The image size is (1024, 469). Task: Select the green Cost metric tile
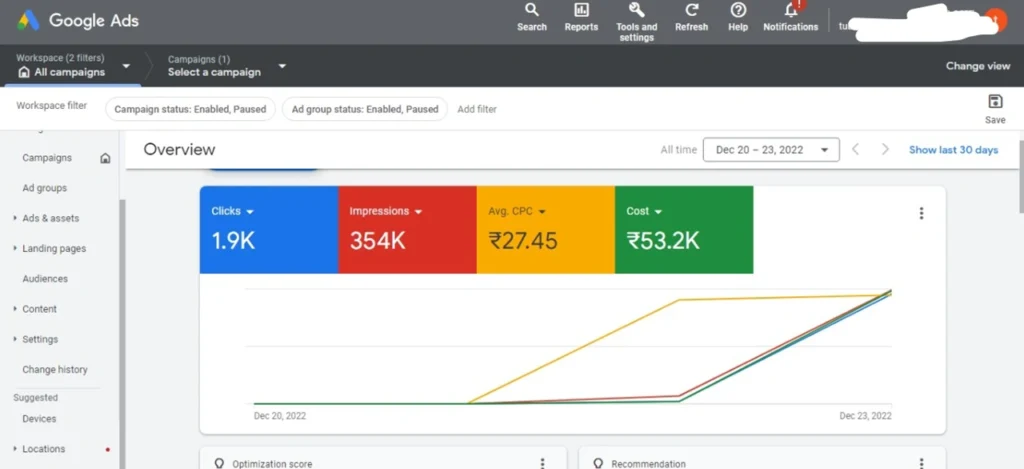point(683,229)
